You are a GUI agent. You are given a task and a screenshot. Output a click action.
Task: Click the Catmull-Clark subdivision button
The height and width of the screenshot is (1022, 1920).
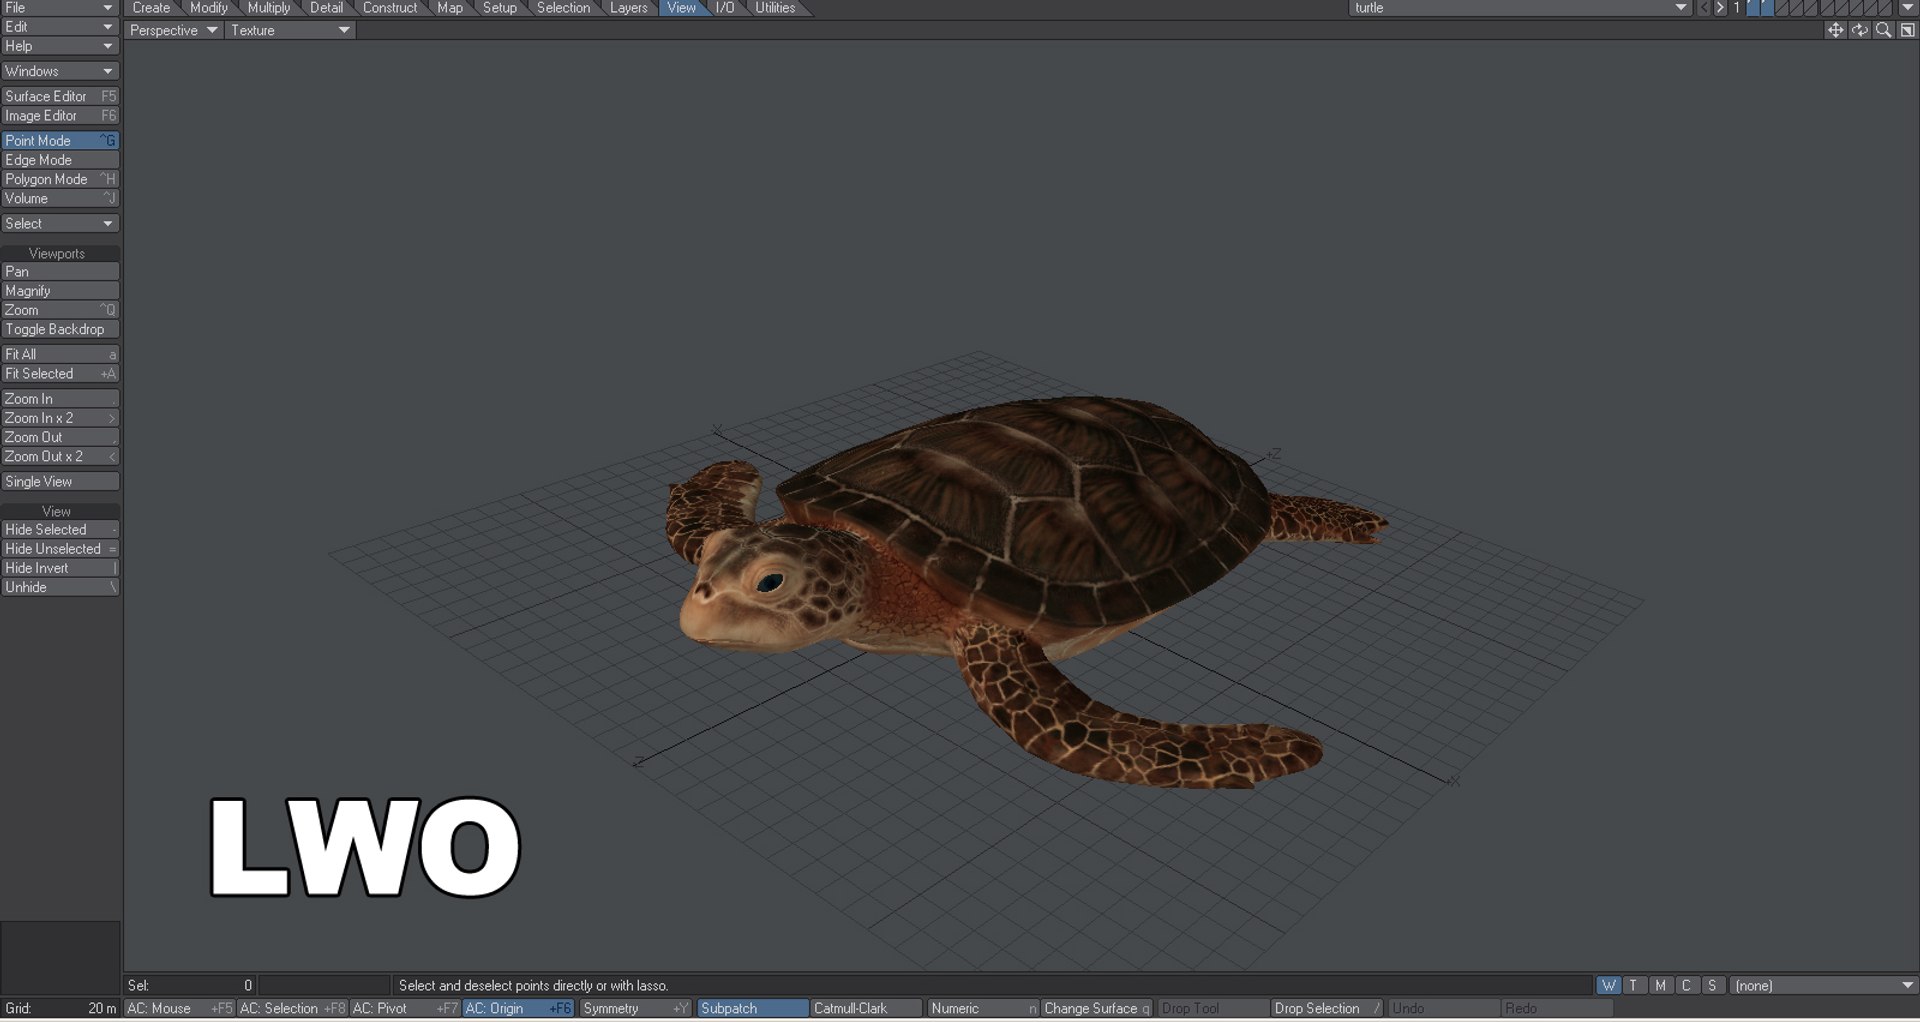tap(866, 1009)
